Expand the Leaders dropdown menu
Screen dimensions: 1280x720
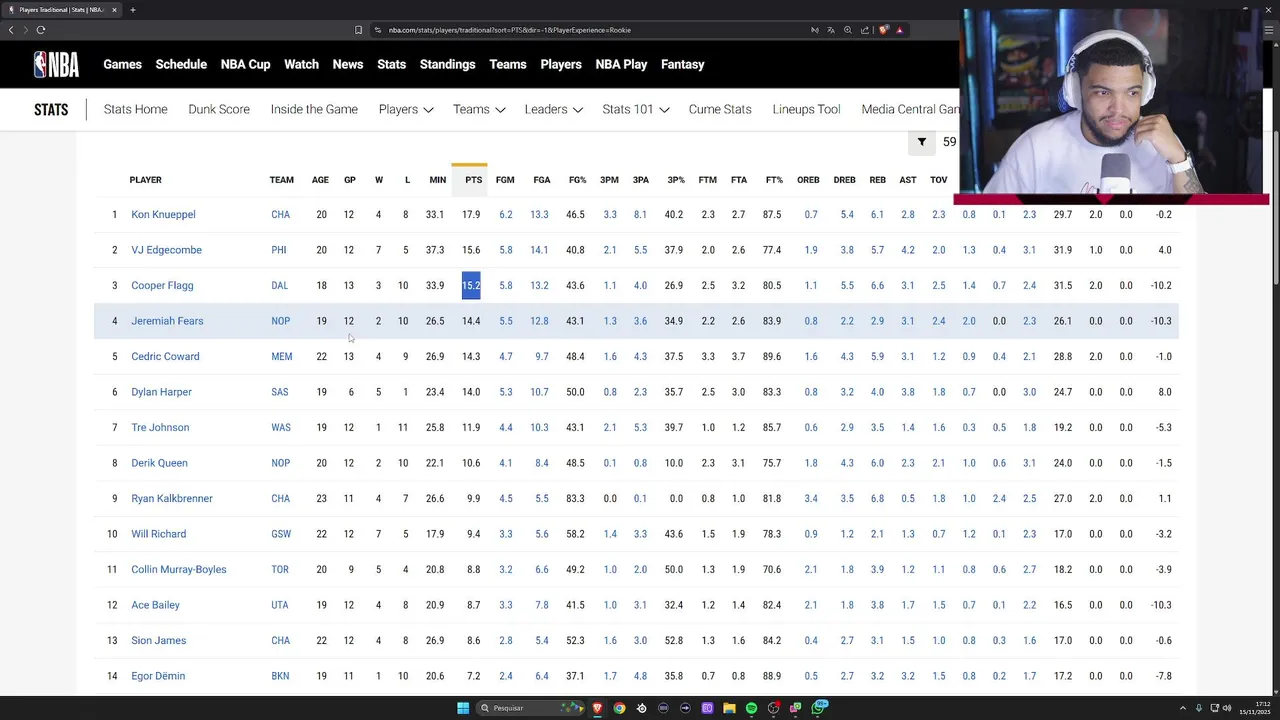tap(553, 109)
